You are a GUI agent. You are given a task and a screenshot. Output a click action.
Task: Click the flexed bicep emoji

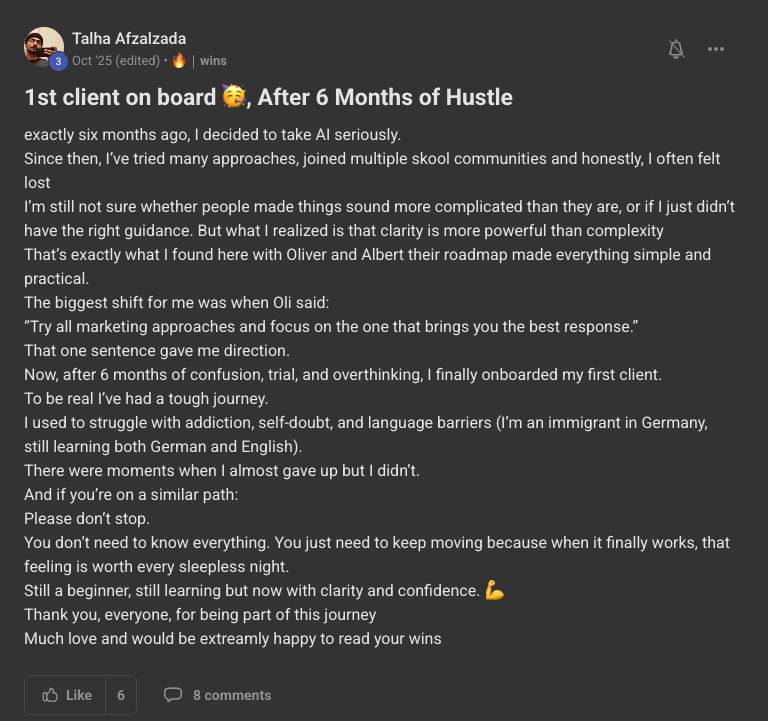click(494, 591)
